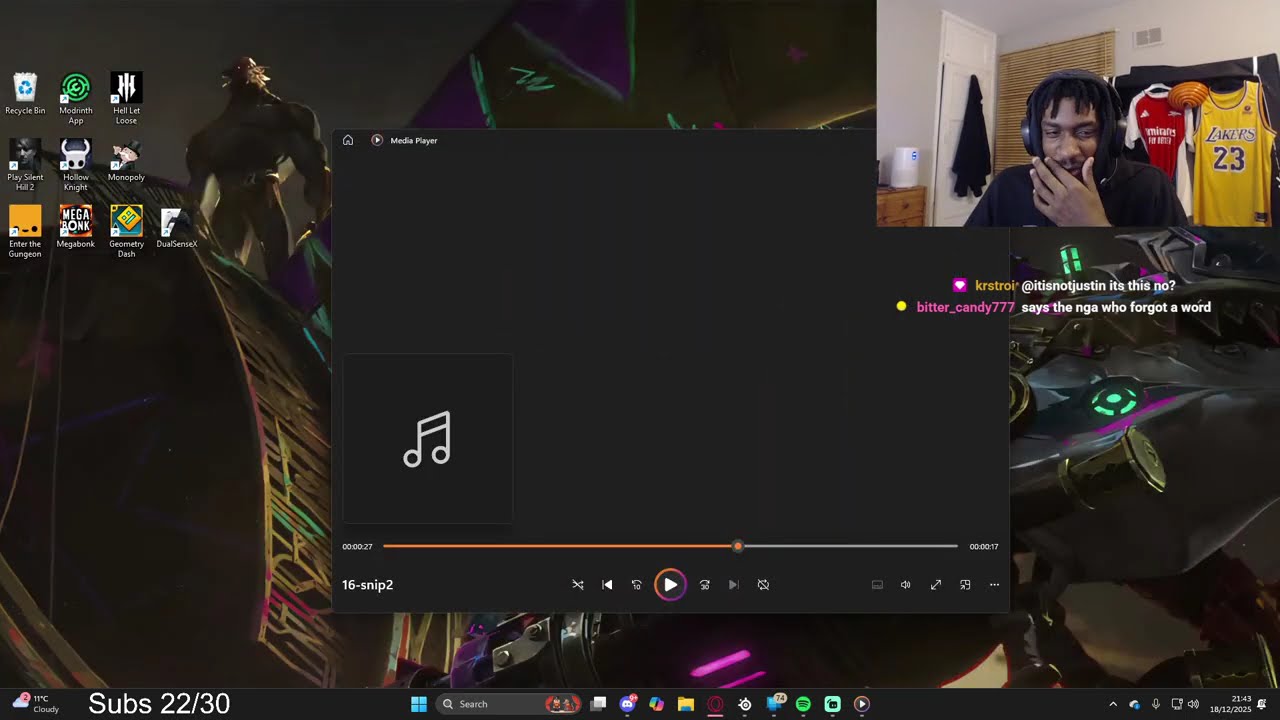Image resolution: width=1280 pixels, height=720 pixels.
Task: Click the music note album art
Action: [x=428, y=438]
